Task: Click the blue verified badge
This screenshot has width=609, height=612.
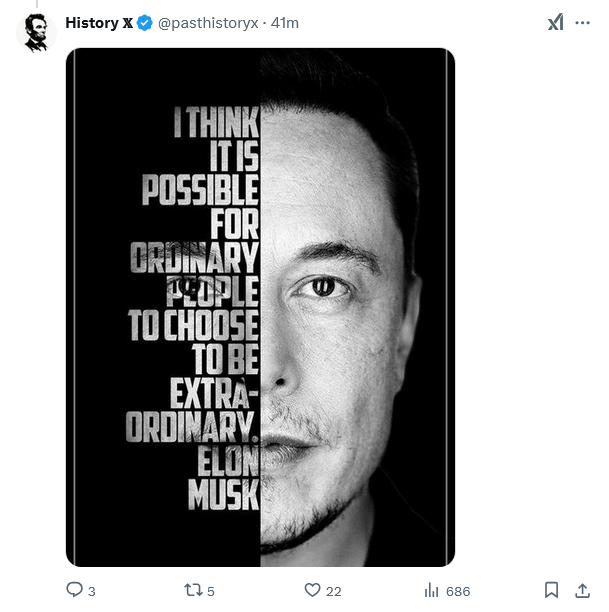Action: tap(144, 23)
